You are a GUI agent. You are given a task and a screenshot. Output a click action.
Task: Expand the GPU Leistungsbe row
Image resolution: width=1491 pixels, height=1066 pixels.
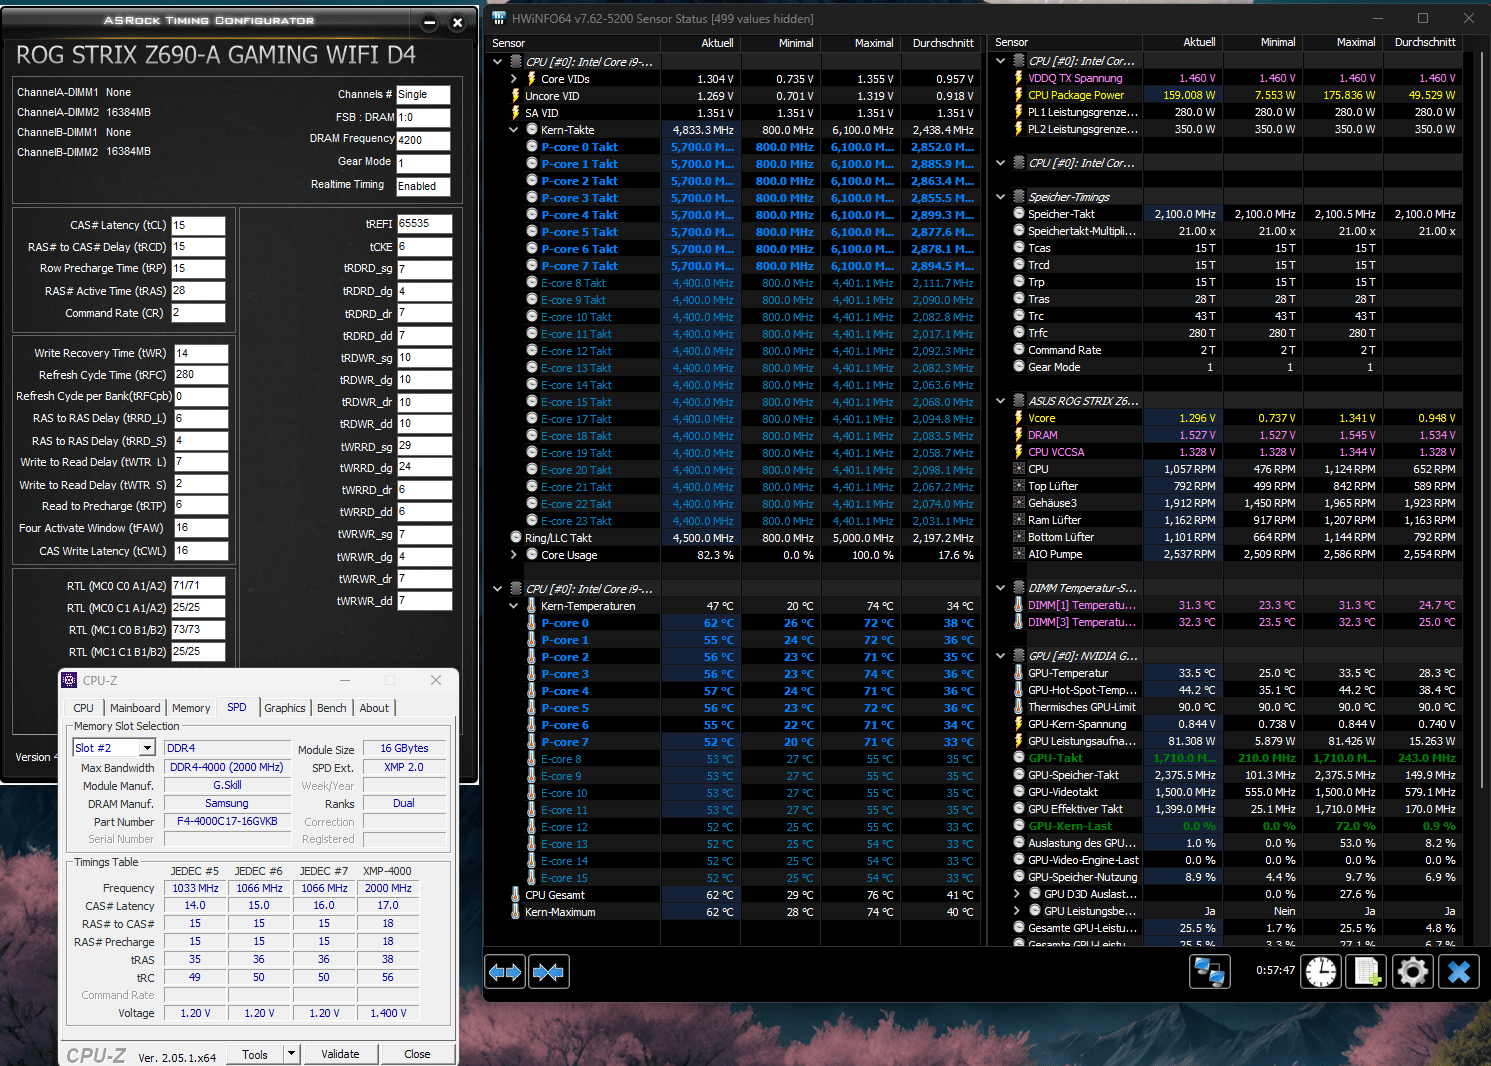tap(1017, 910)
